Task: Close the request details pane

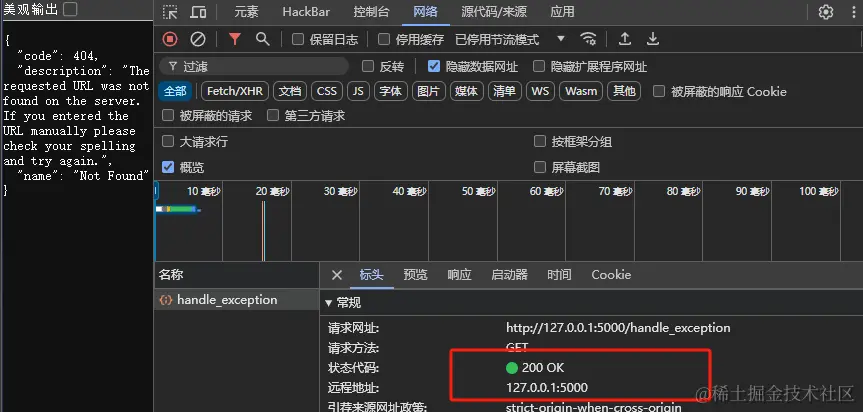Action: (337, 275)
